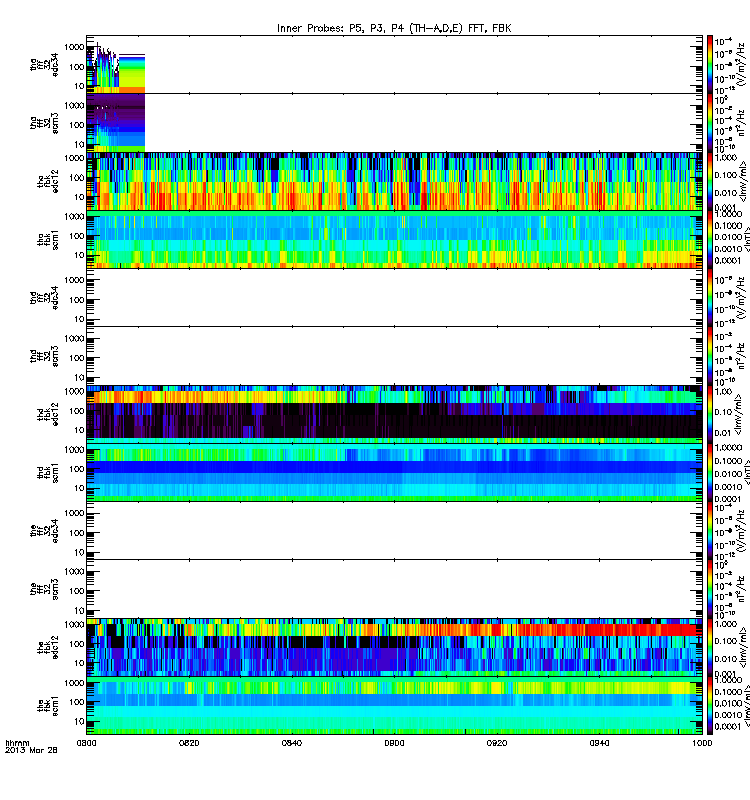Click the nT²/Hz unit label of tha fff scm3
Image resolution: width=750 pixels, height=800 pixels.
(742, 123)
